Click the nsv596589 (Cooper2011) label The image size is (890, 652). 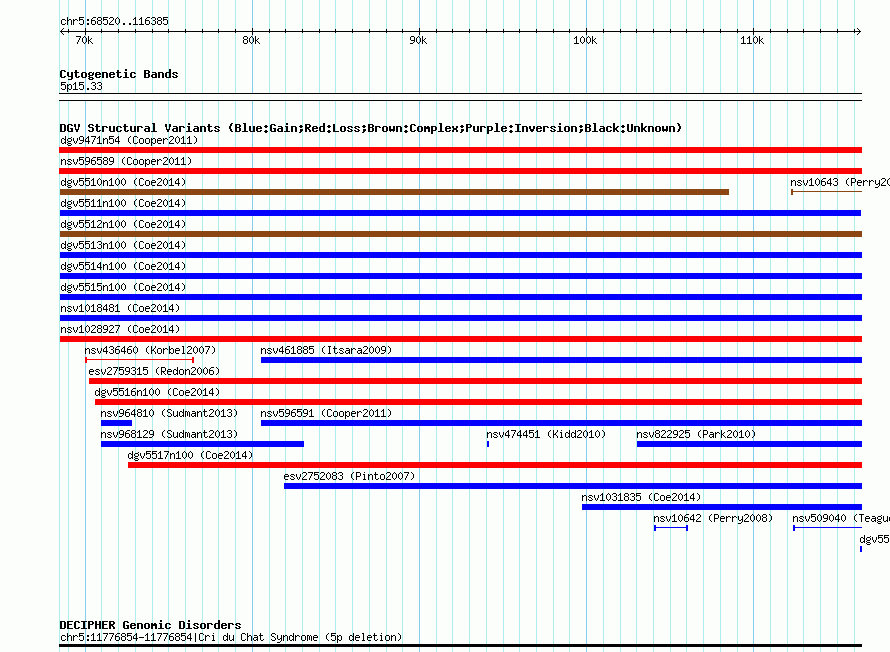(x=126, y=162)
